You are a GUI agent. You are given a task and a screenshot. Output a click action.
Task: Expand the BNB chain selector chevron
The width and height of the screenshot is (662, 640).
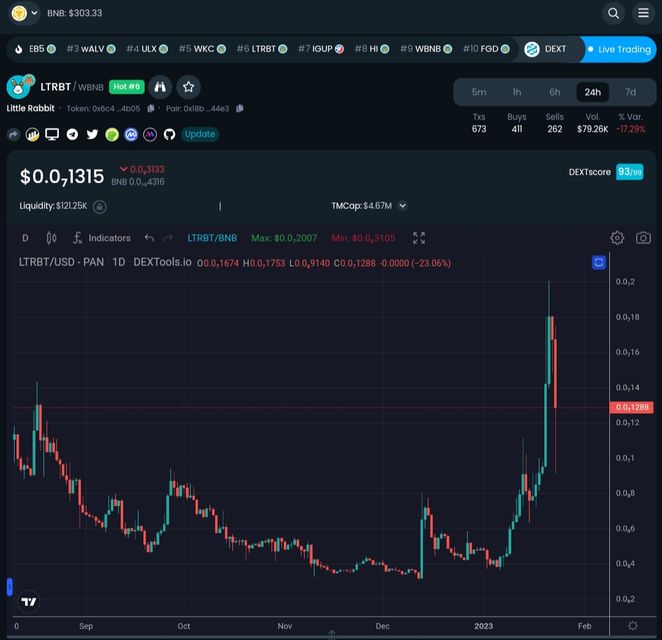tap(35, 13)
